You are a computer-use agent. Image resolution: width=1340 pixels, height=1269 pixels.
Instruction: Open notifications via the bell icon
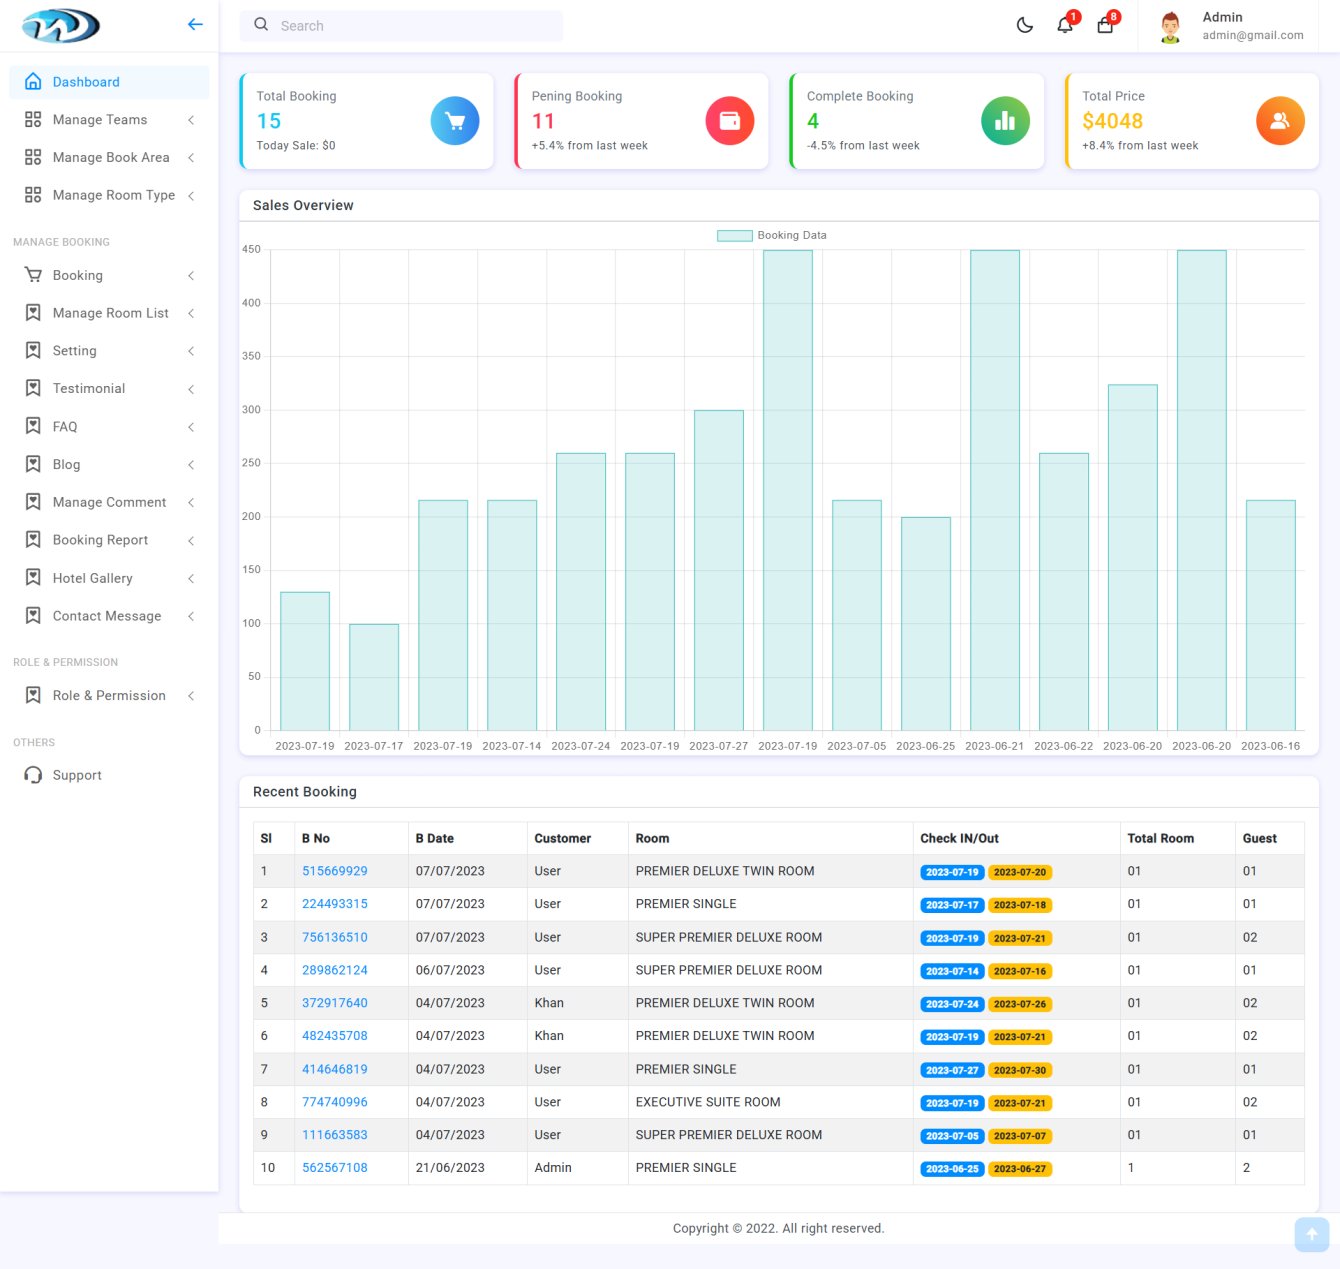1064,25
